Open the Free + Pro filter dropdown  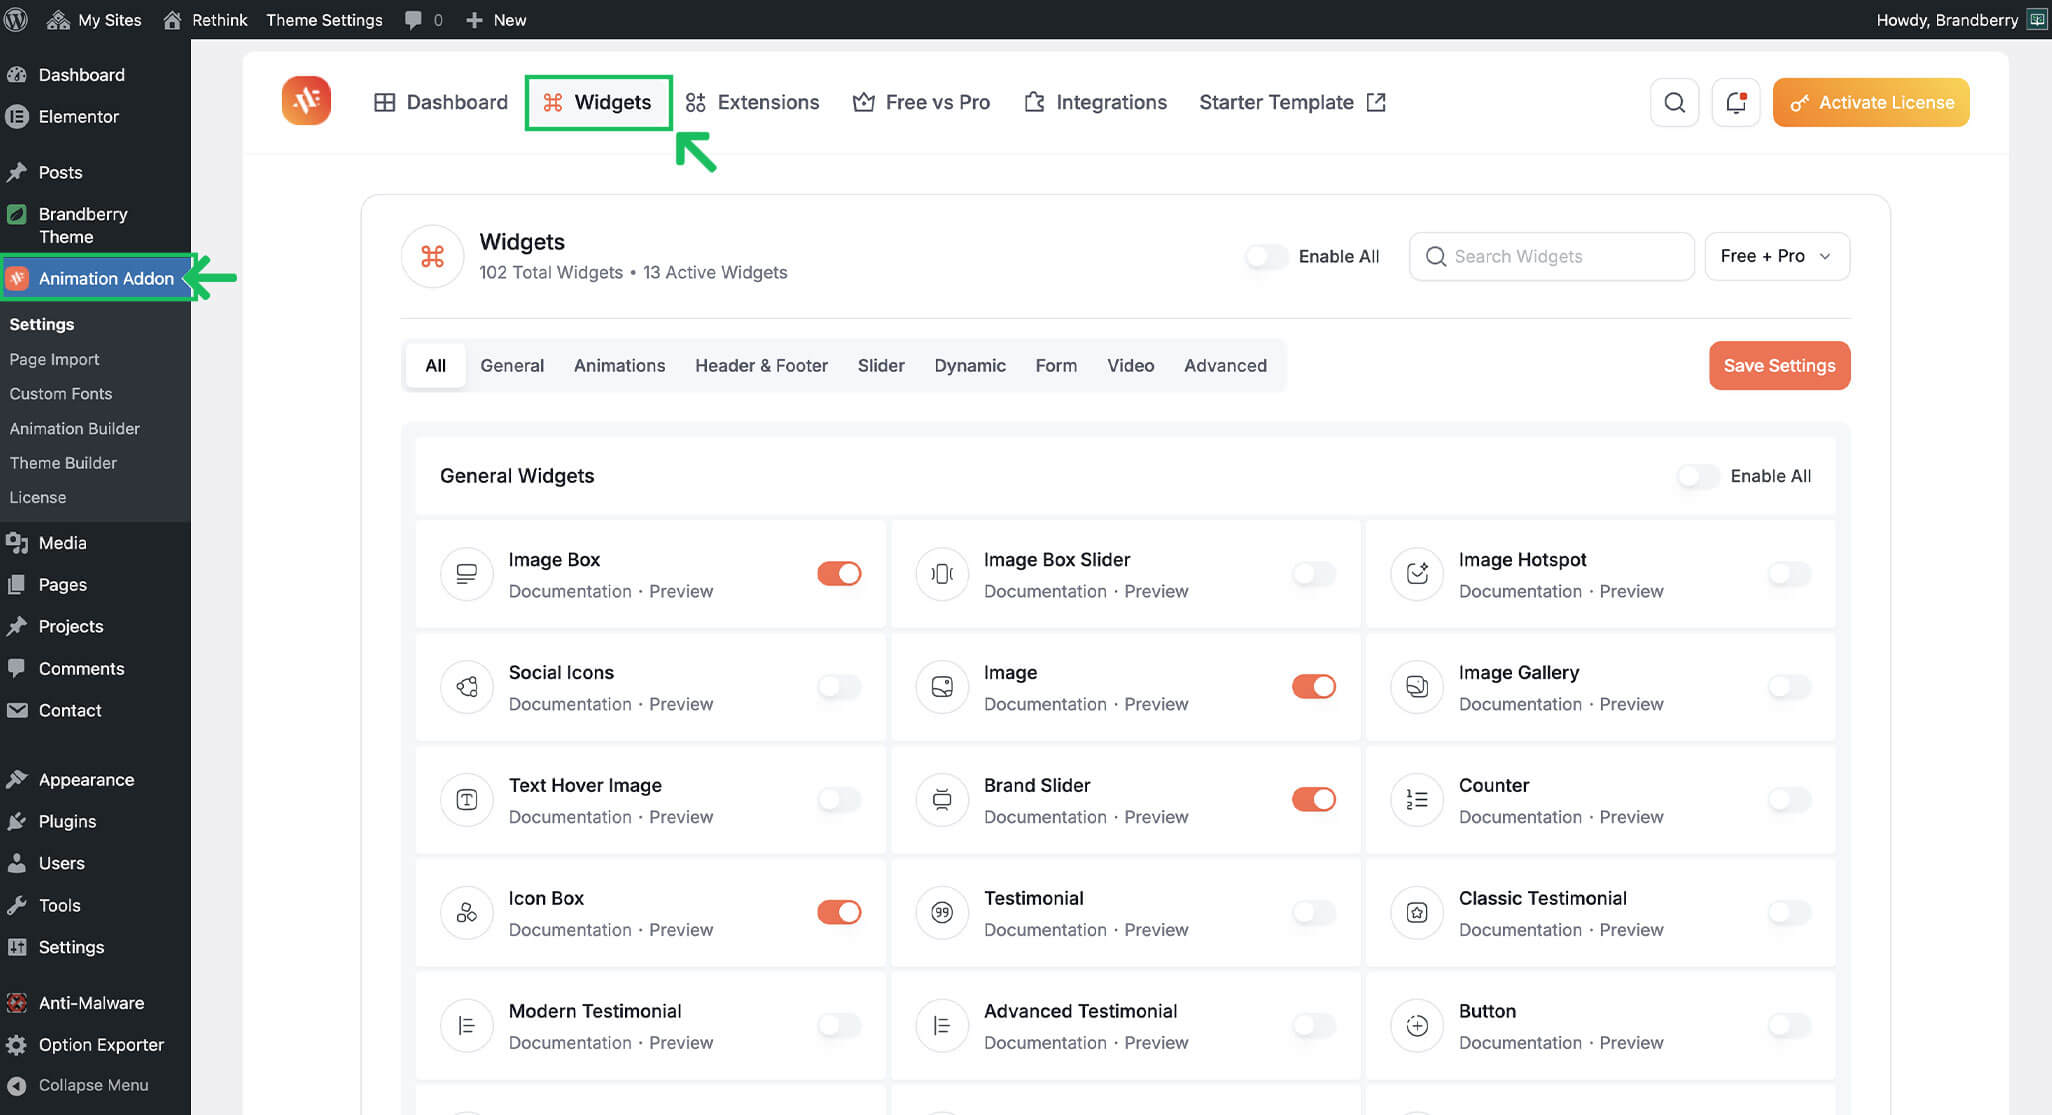1776,256
